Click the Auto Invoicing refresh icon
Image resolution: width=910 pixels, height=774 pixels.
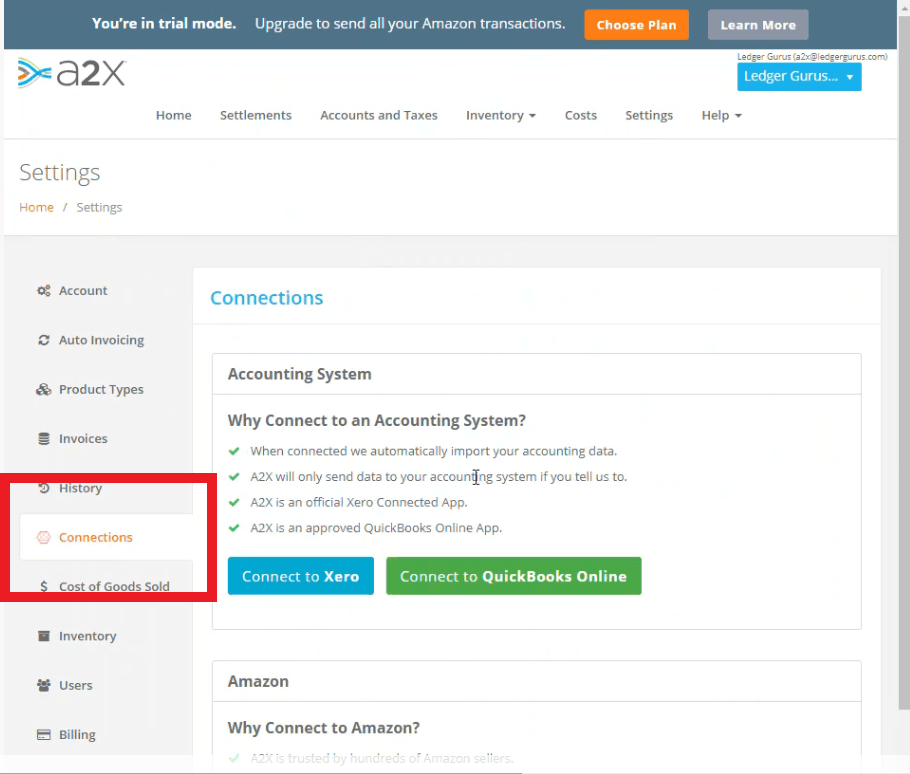tap(44, 340)
